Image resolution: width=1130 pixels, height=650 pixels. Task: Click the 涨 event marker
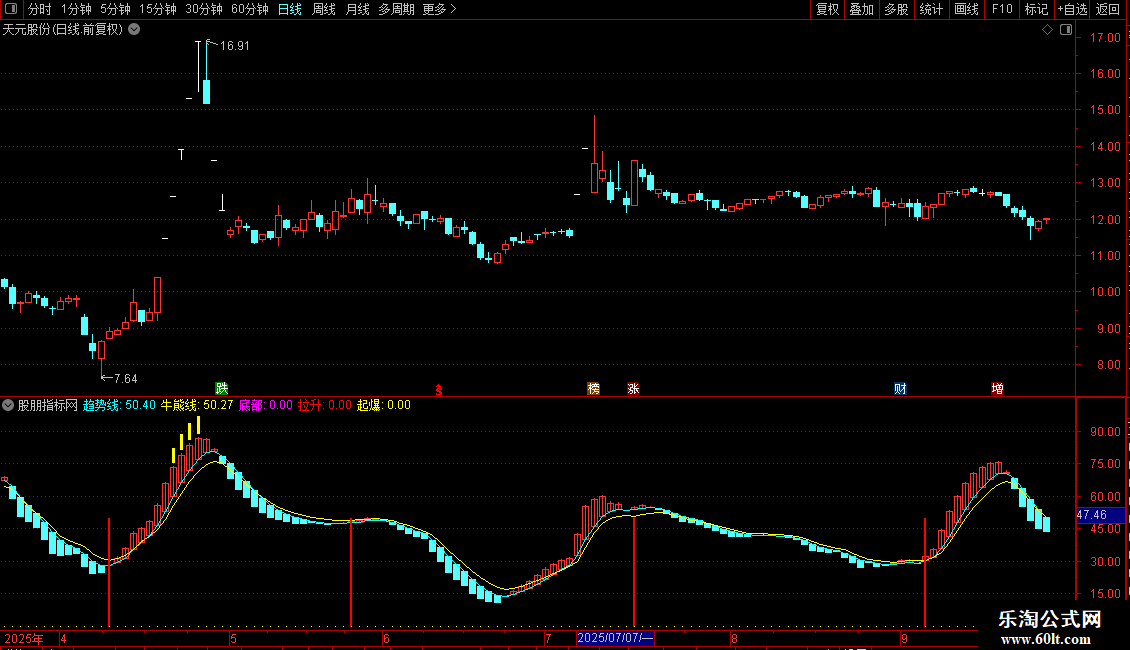point(633,389)
